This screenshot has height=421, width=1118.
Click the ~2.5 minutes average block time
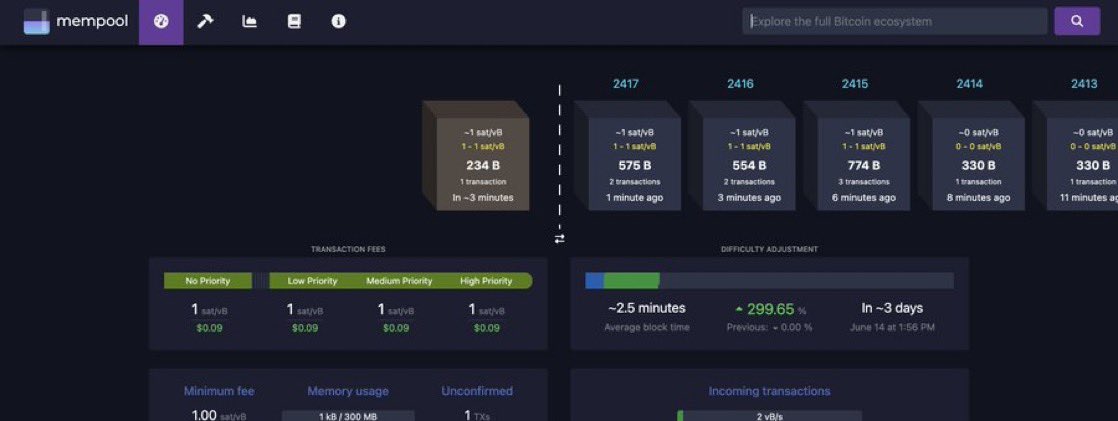click(x=647, y=308)
